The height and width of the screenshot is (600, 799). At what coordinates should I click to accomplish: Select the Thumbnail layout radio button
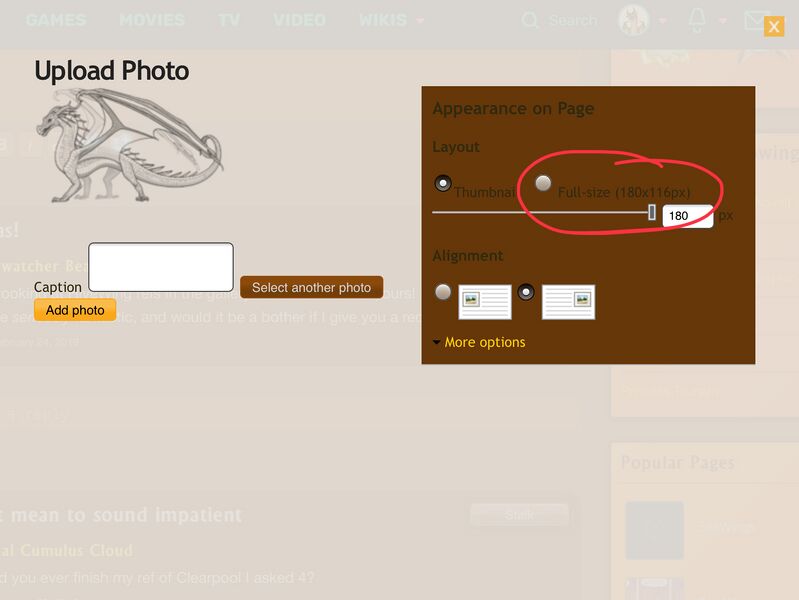(x=442, y=183)
